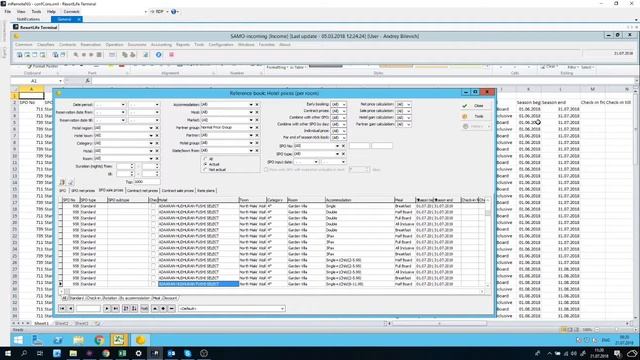
Task: Open the SPO type dropdown
Action: click(x=337, y=154)
